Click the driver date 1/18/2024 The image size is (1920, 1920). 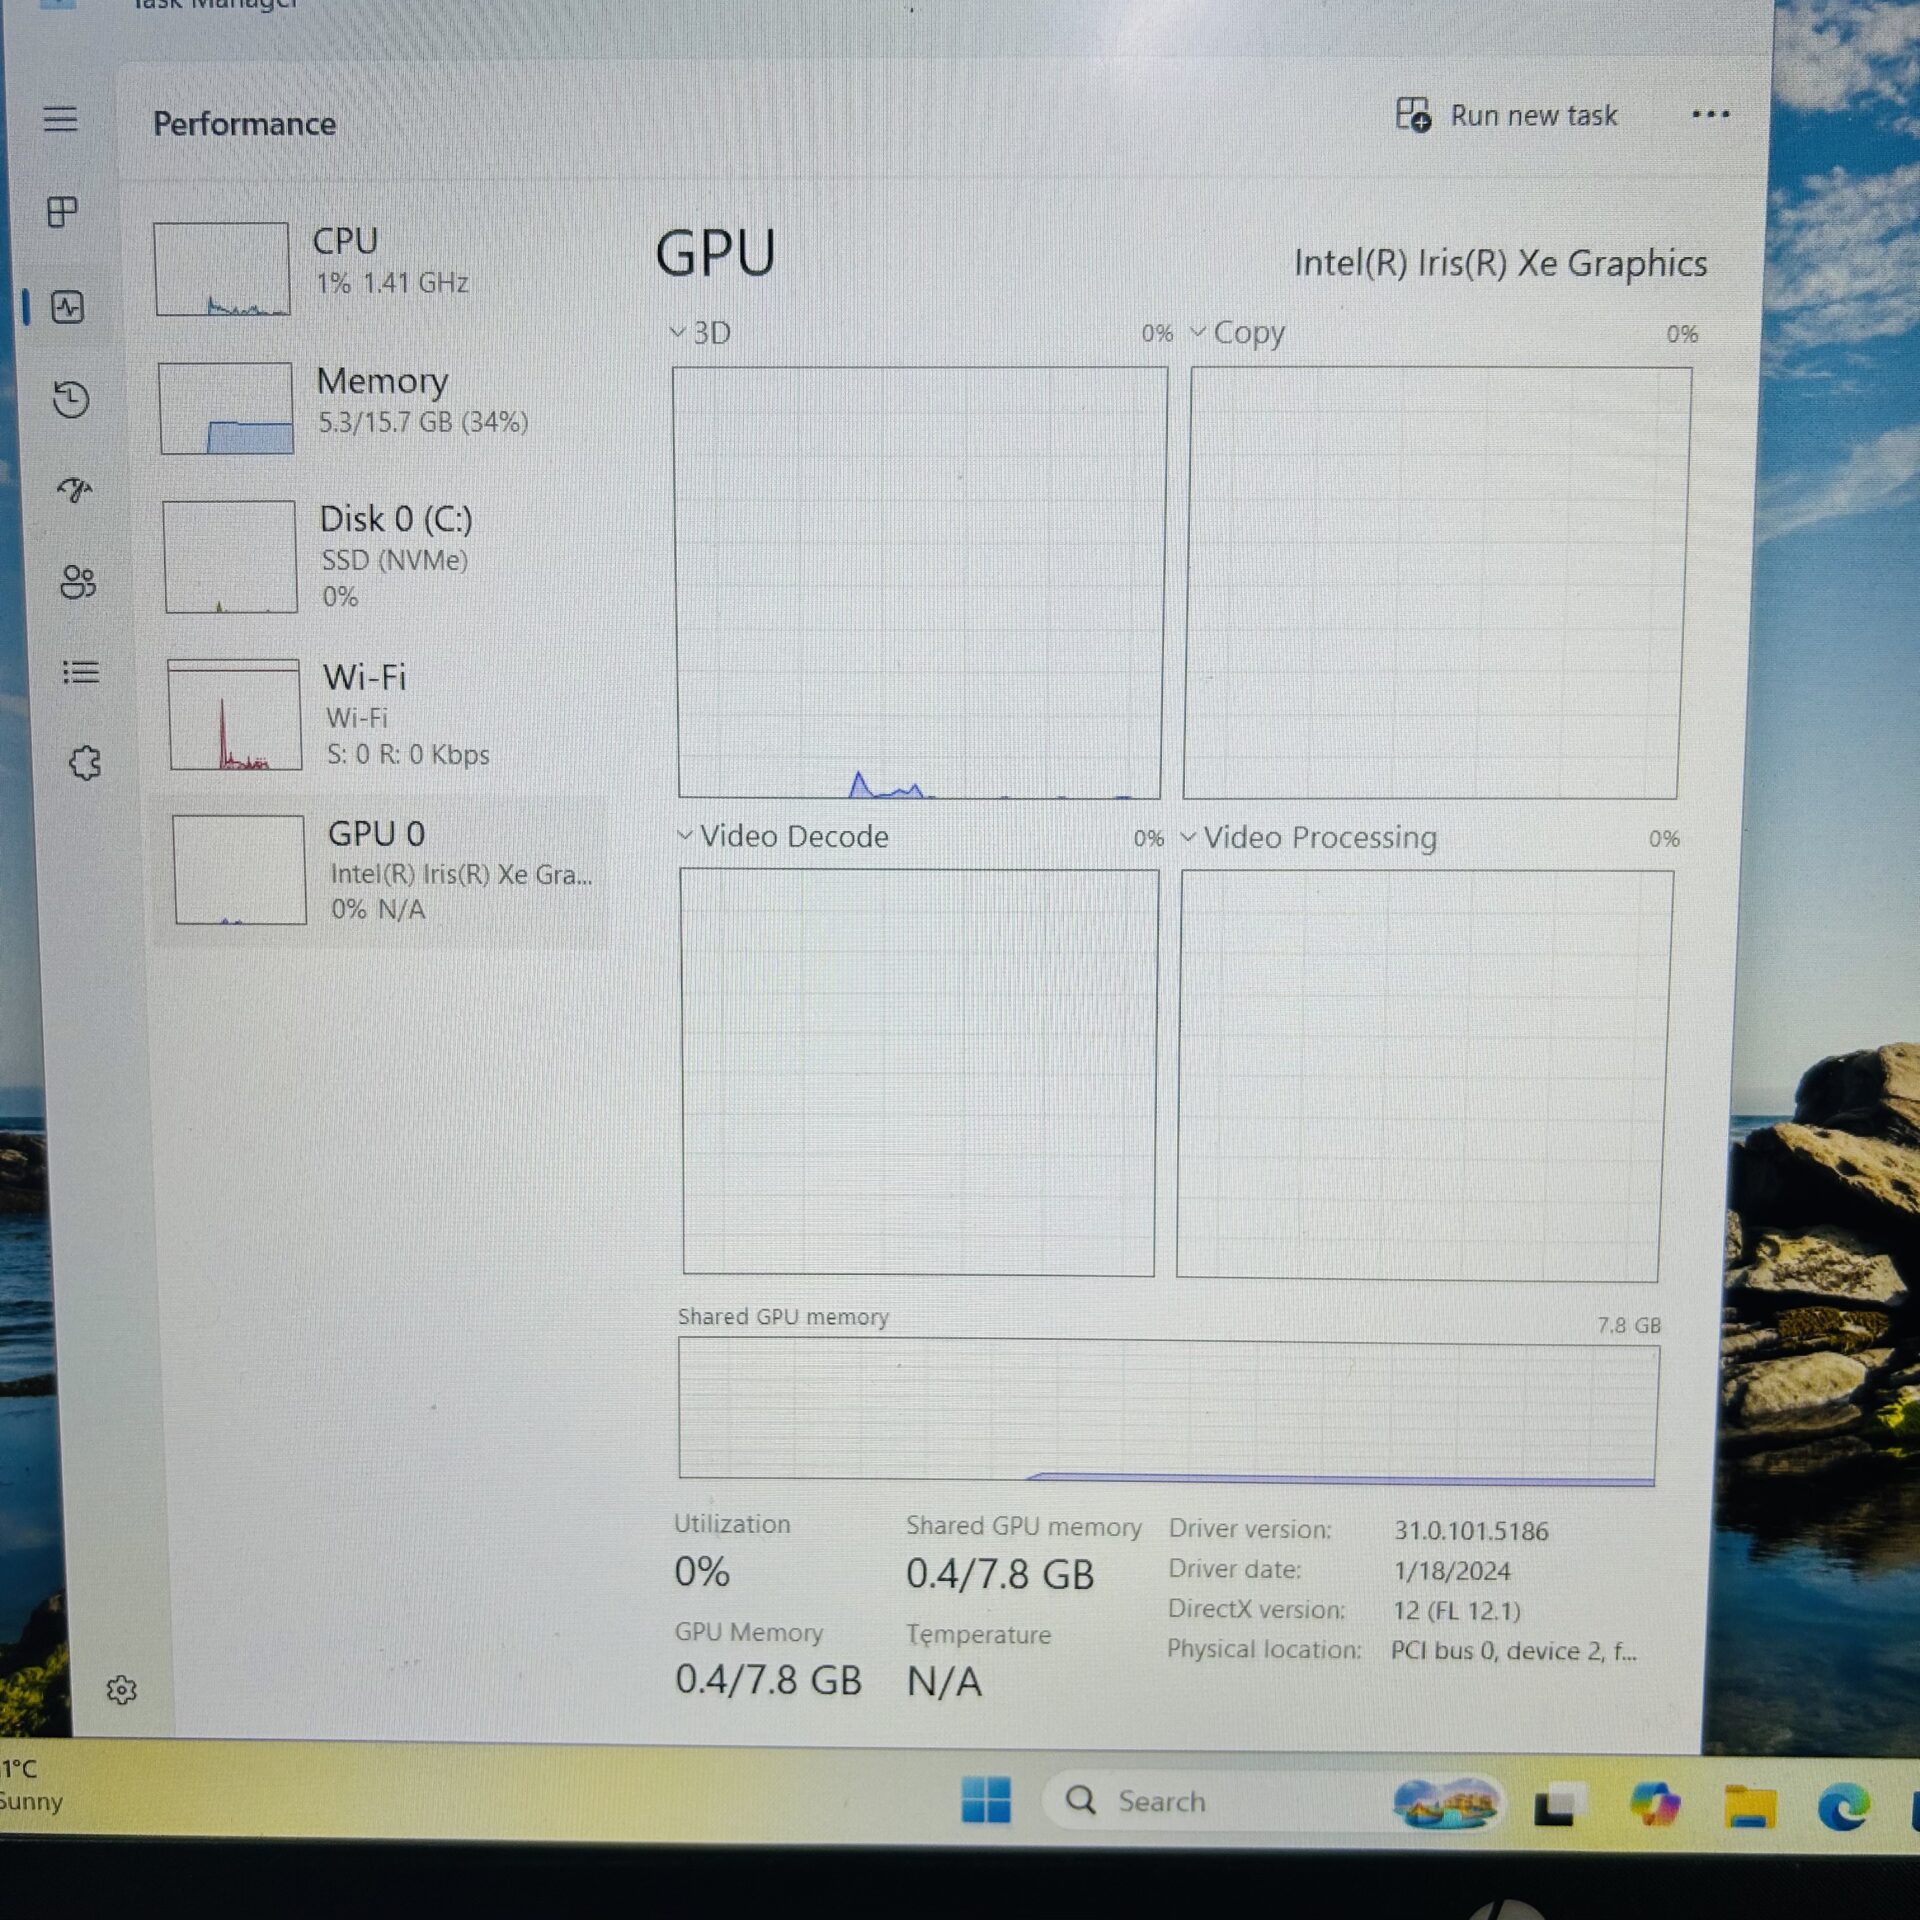pos(1452,1571)
